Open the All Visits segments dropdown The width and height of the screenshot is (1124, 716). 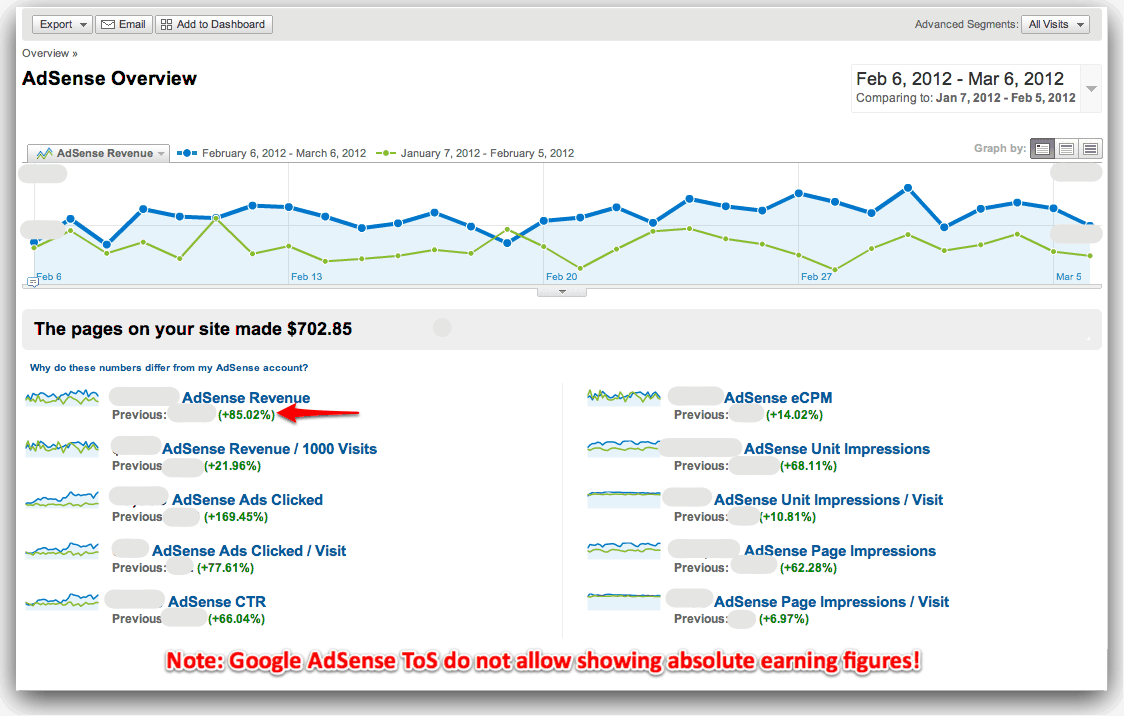(x=1055, y=25)
